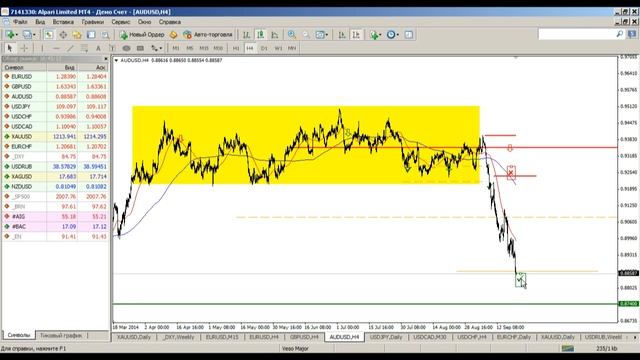Select the Ellipse drawing tool
The image size is (640, 360).
[127, 48]
